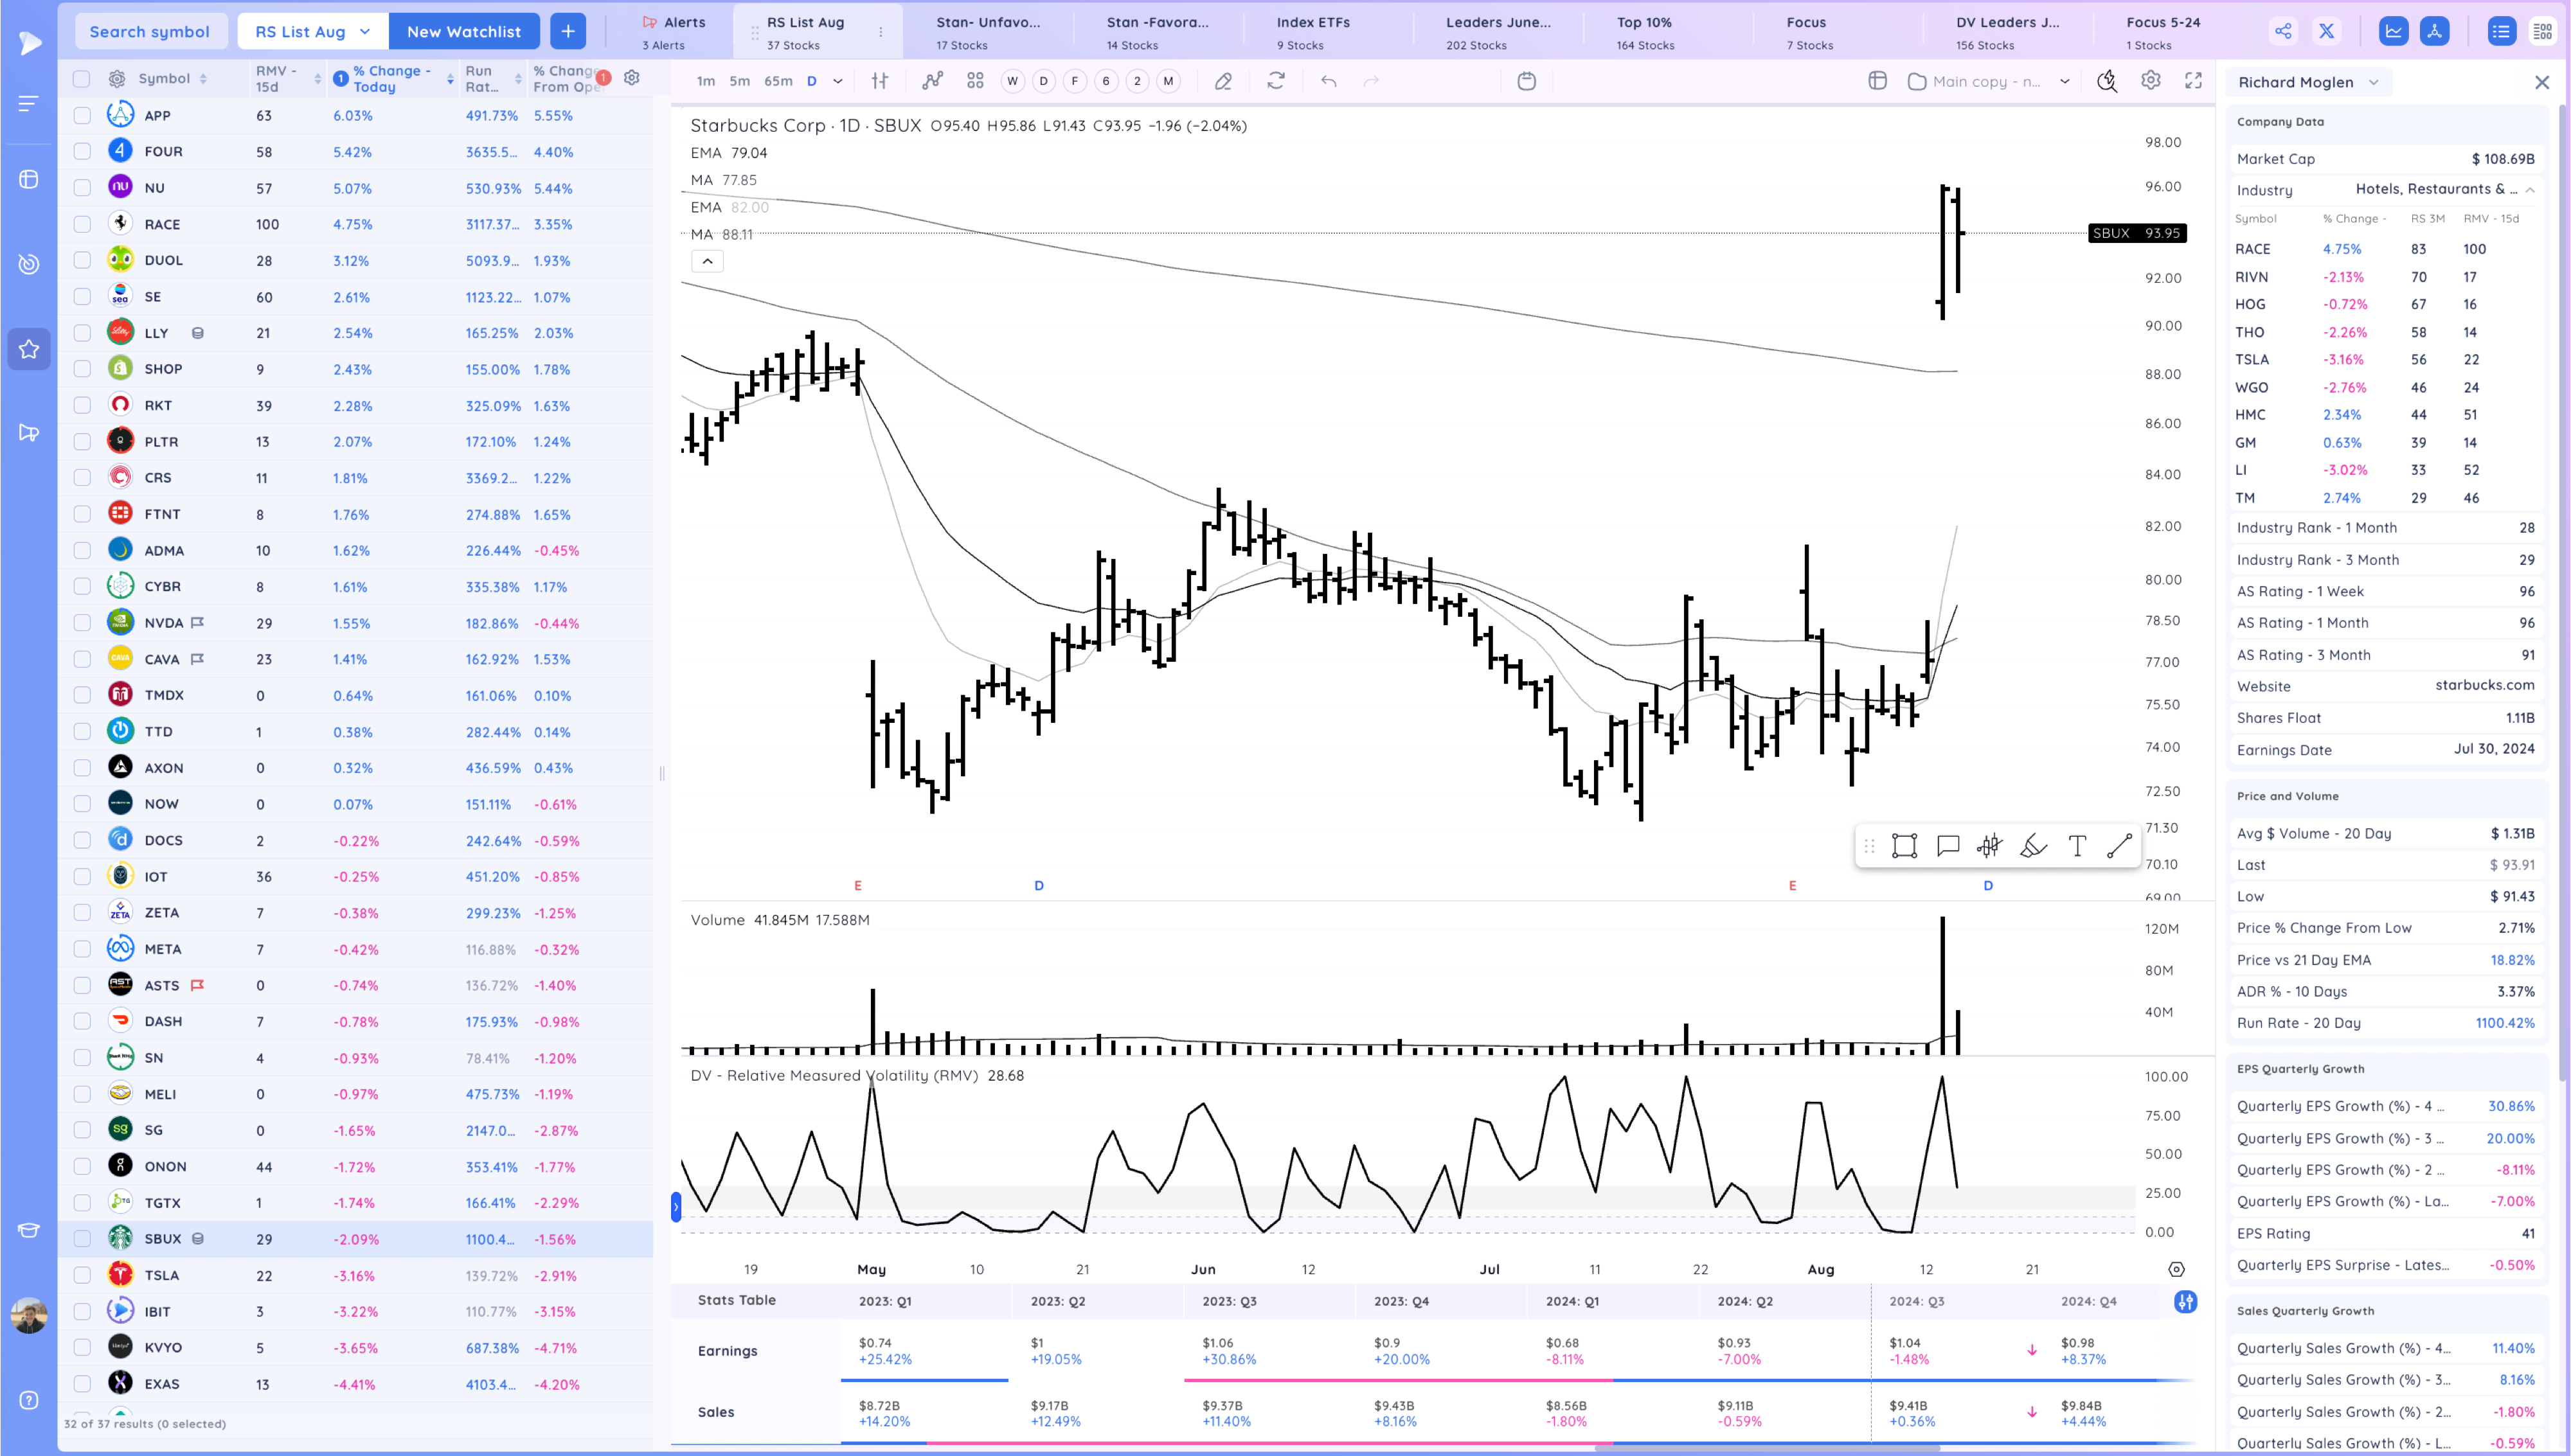Select the rectangle drawing tool
The width and height of the screenshot is (2571, 1456).
click(1904, 846)
